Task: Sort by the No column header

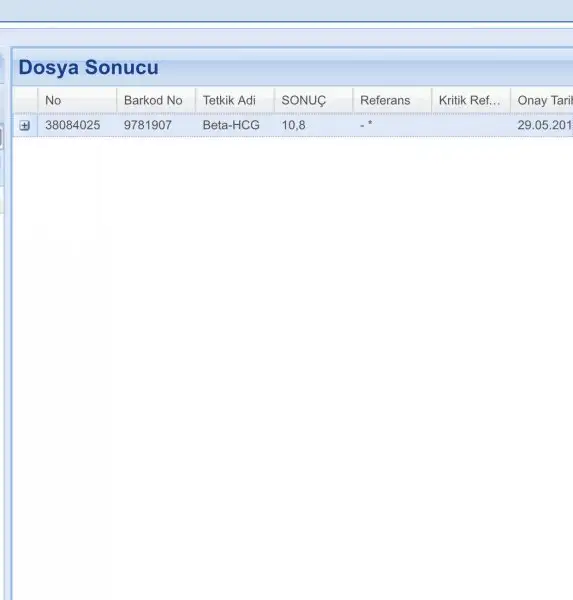Action: click(x=77, y=100)
